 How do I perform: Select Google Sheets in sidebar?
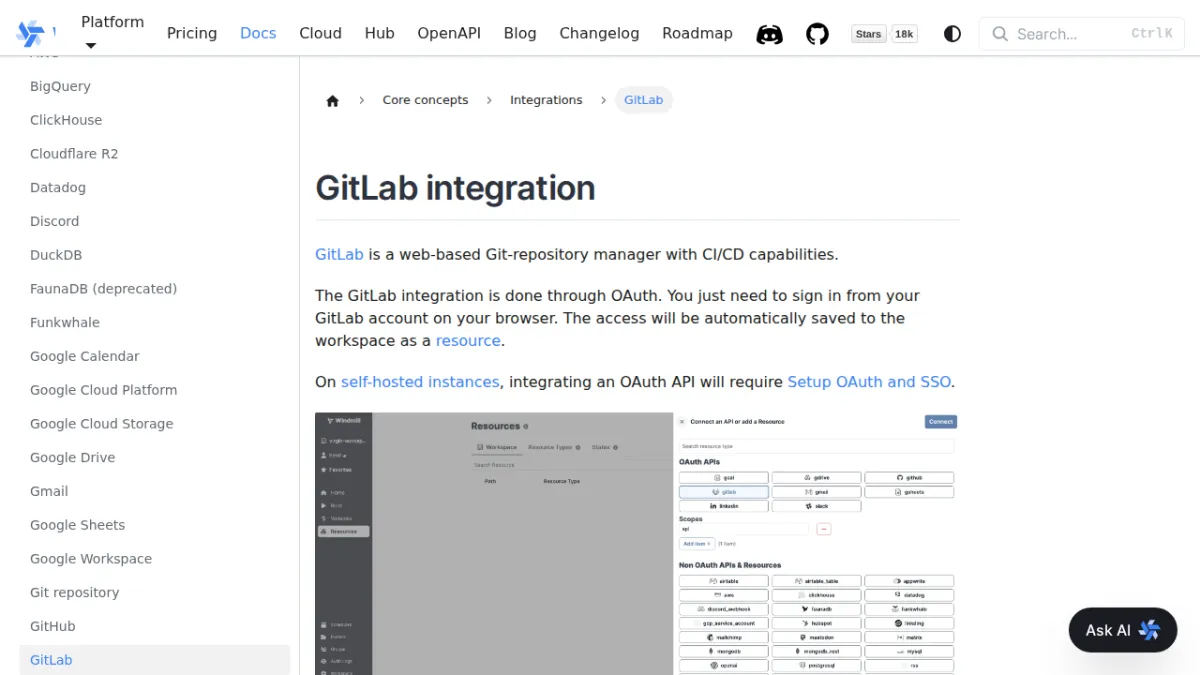[x=154, y=525]
